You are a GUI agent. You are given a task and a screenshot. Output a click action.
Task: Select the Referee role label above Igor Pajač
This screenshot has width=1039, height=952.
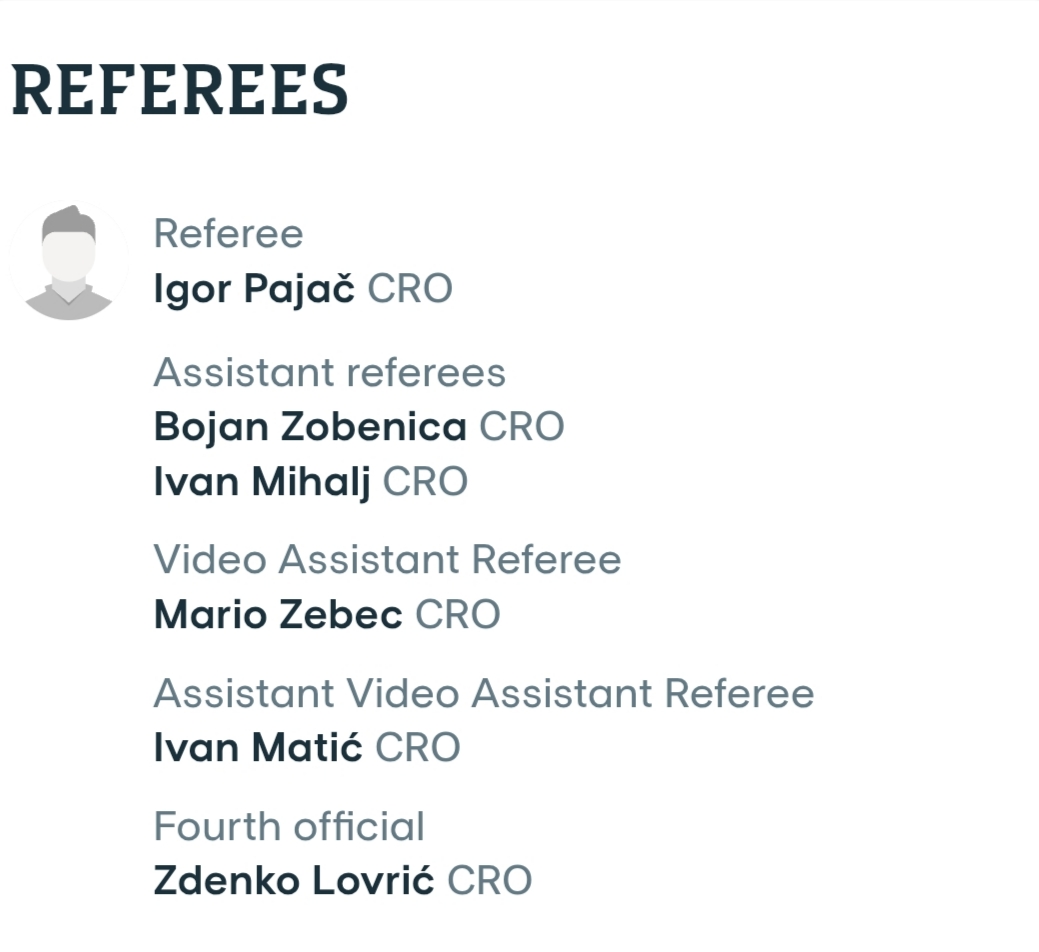228,234
